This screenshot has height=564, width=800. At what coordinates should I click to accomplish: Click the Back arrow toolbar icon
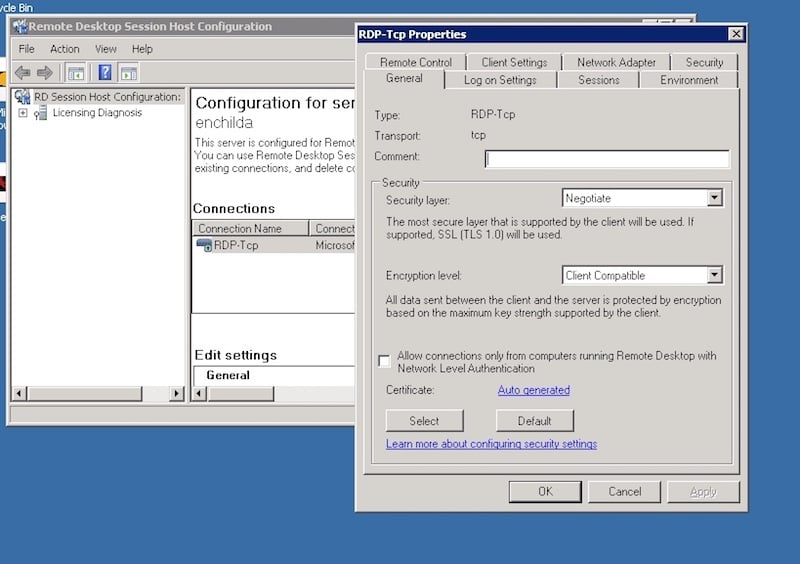[x=22, y=73]
